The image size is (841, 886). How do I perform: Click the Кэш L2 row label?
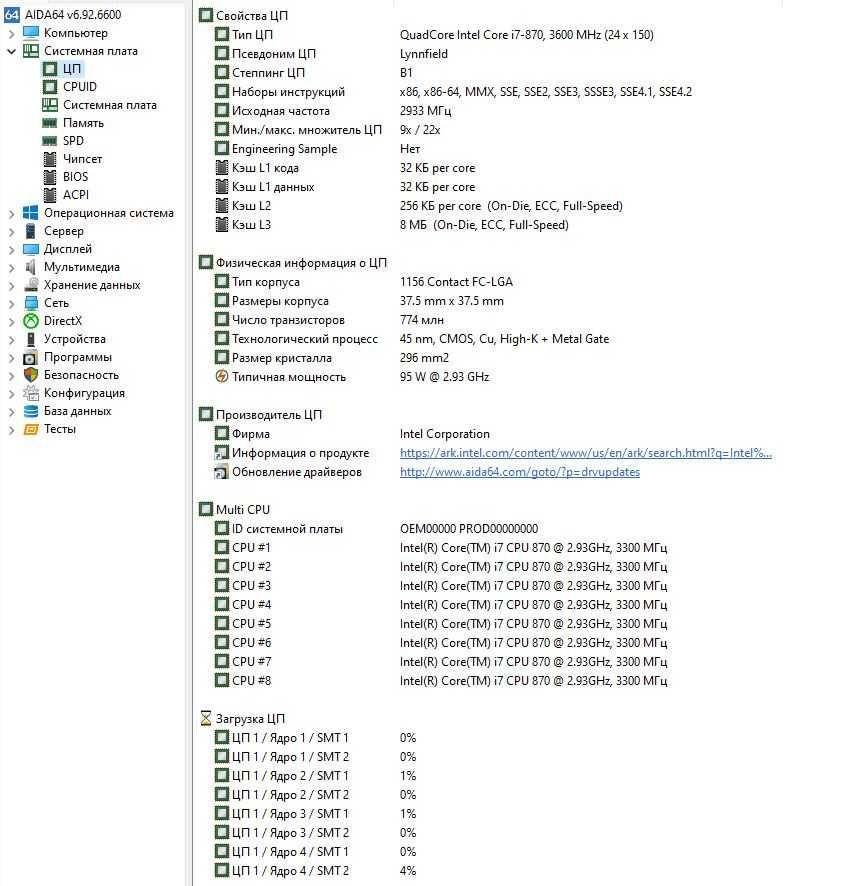[x=251, y=206]
